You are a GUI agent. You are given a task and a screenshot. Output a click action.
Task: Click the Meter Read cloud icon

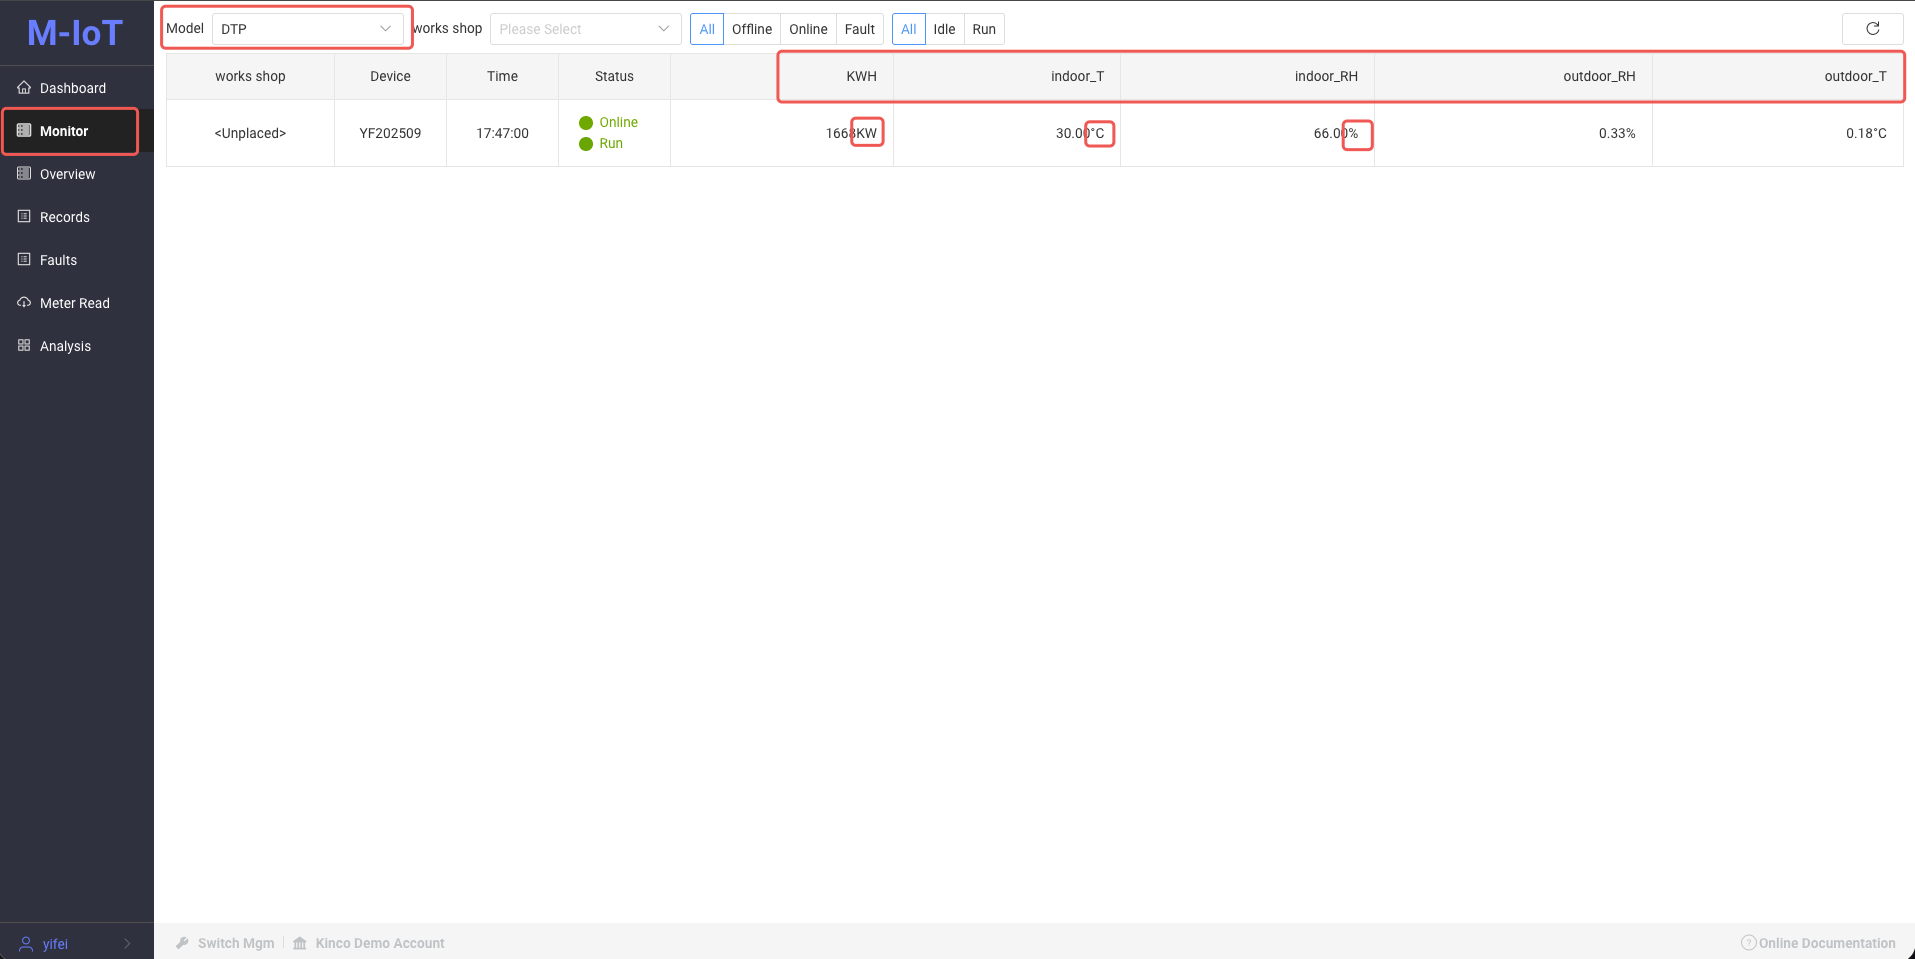point(24,303)
